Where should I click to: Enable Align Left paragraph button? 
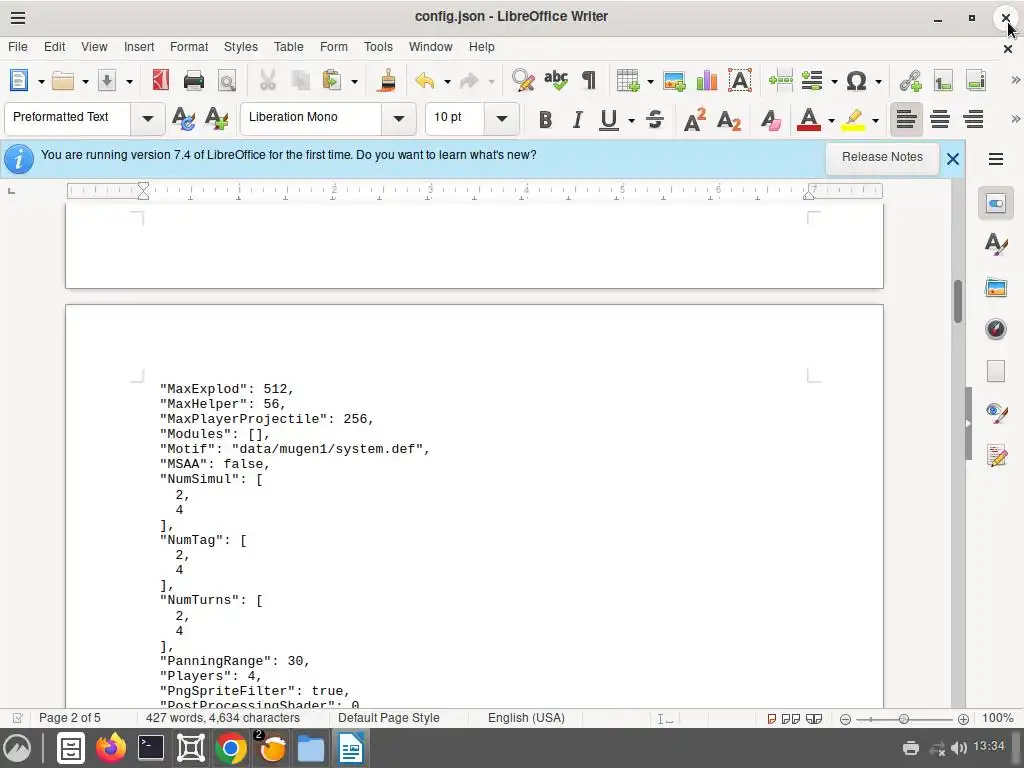tap(906, 120)
